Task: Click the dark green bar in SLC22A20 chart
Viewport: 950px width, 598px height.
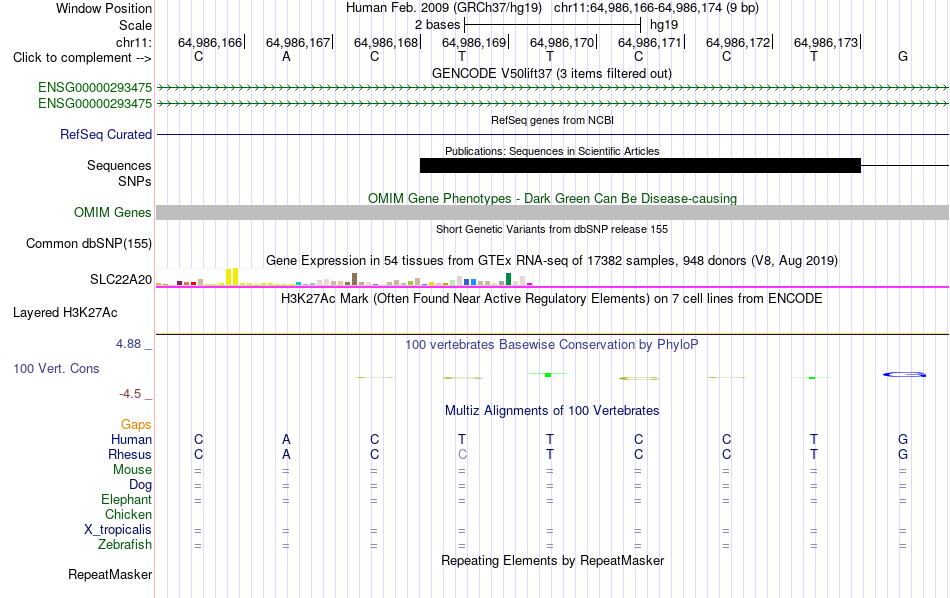Action: coord(508,279)
